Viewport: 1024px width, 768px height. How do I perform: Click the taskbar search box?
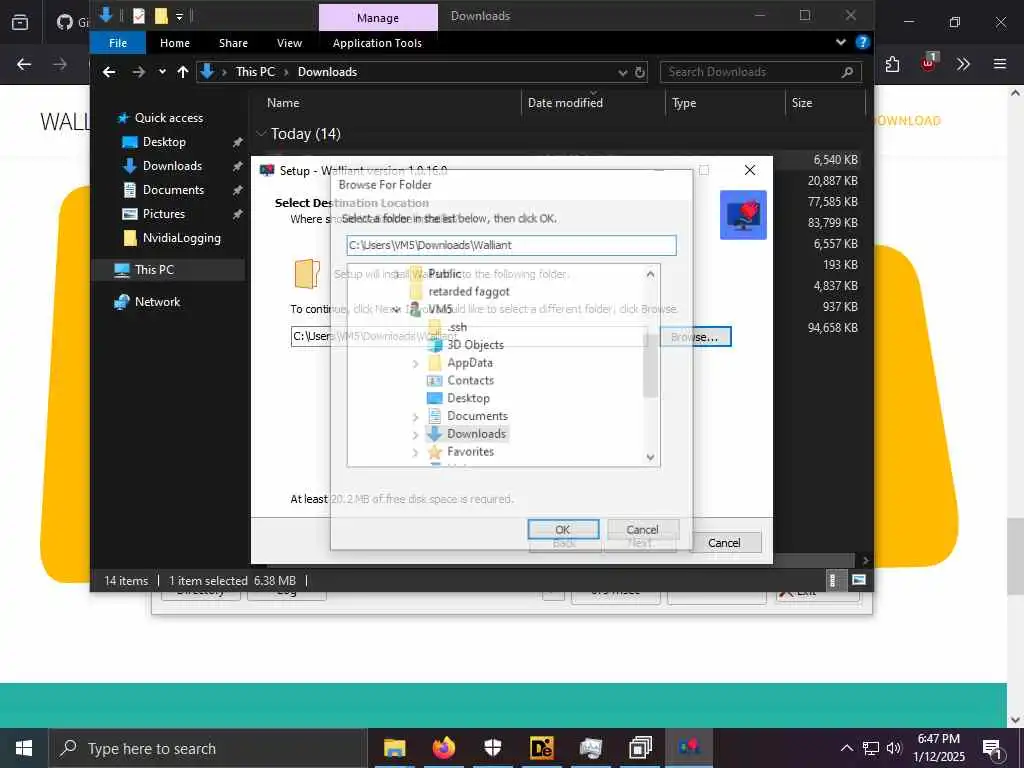coord(208,748)
